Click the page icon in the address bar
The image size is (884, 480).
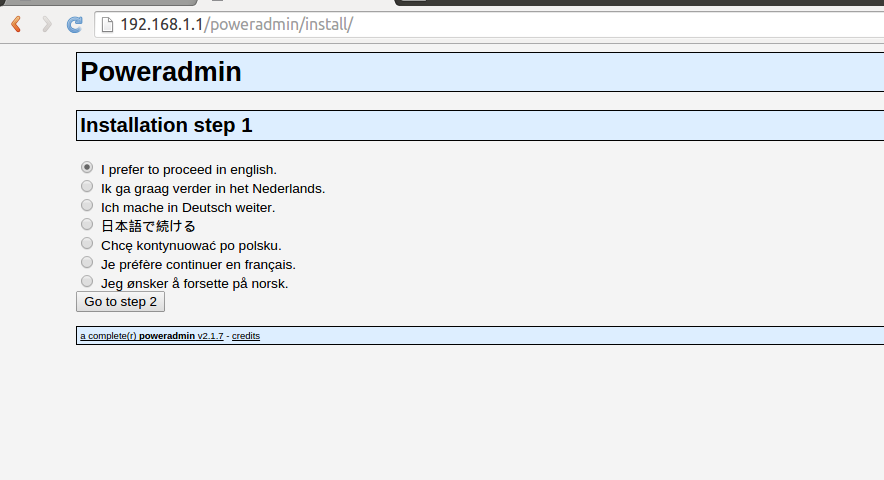click(x=107, y=24)
